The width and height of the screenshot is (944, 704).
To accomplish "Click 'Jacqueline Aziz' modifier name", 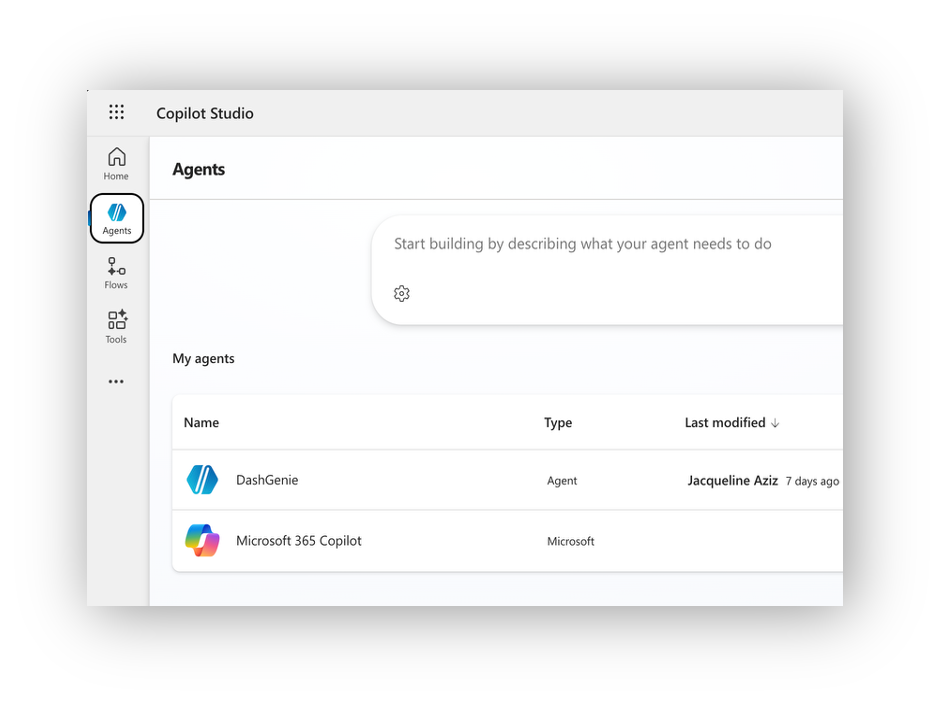I will coord(733,481).
